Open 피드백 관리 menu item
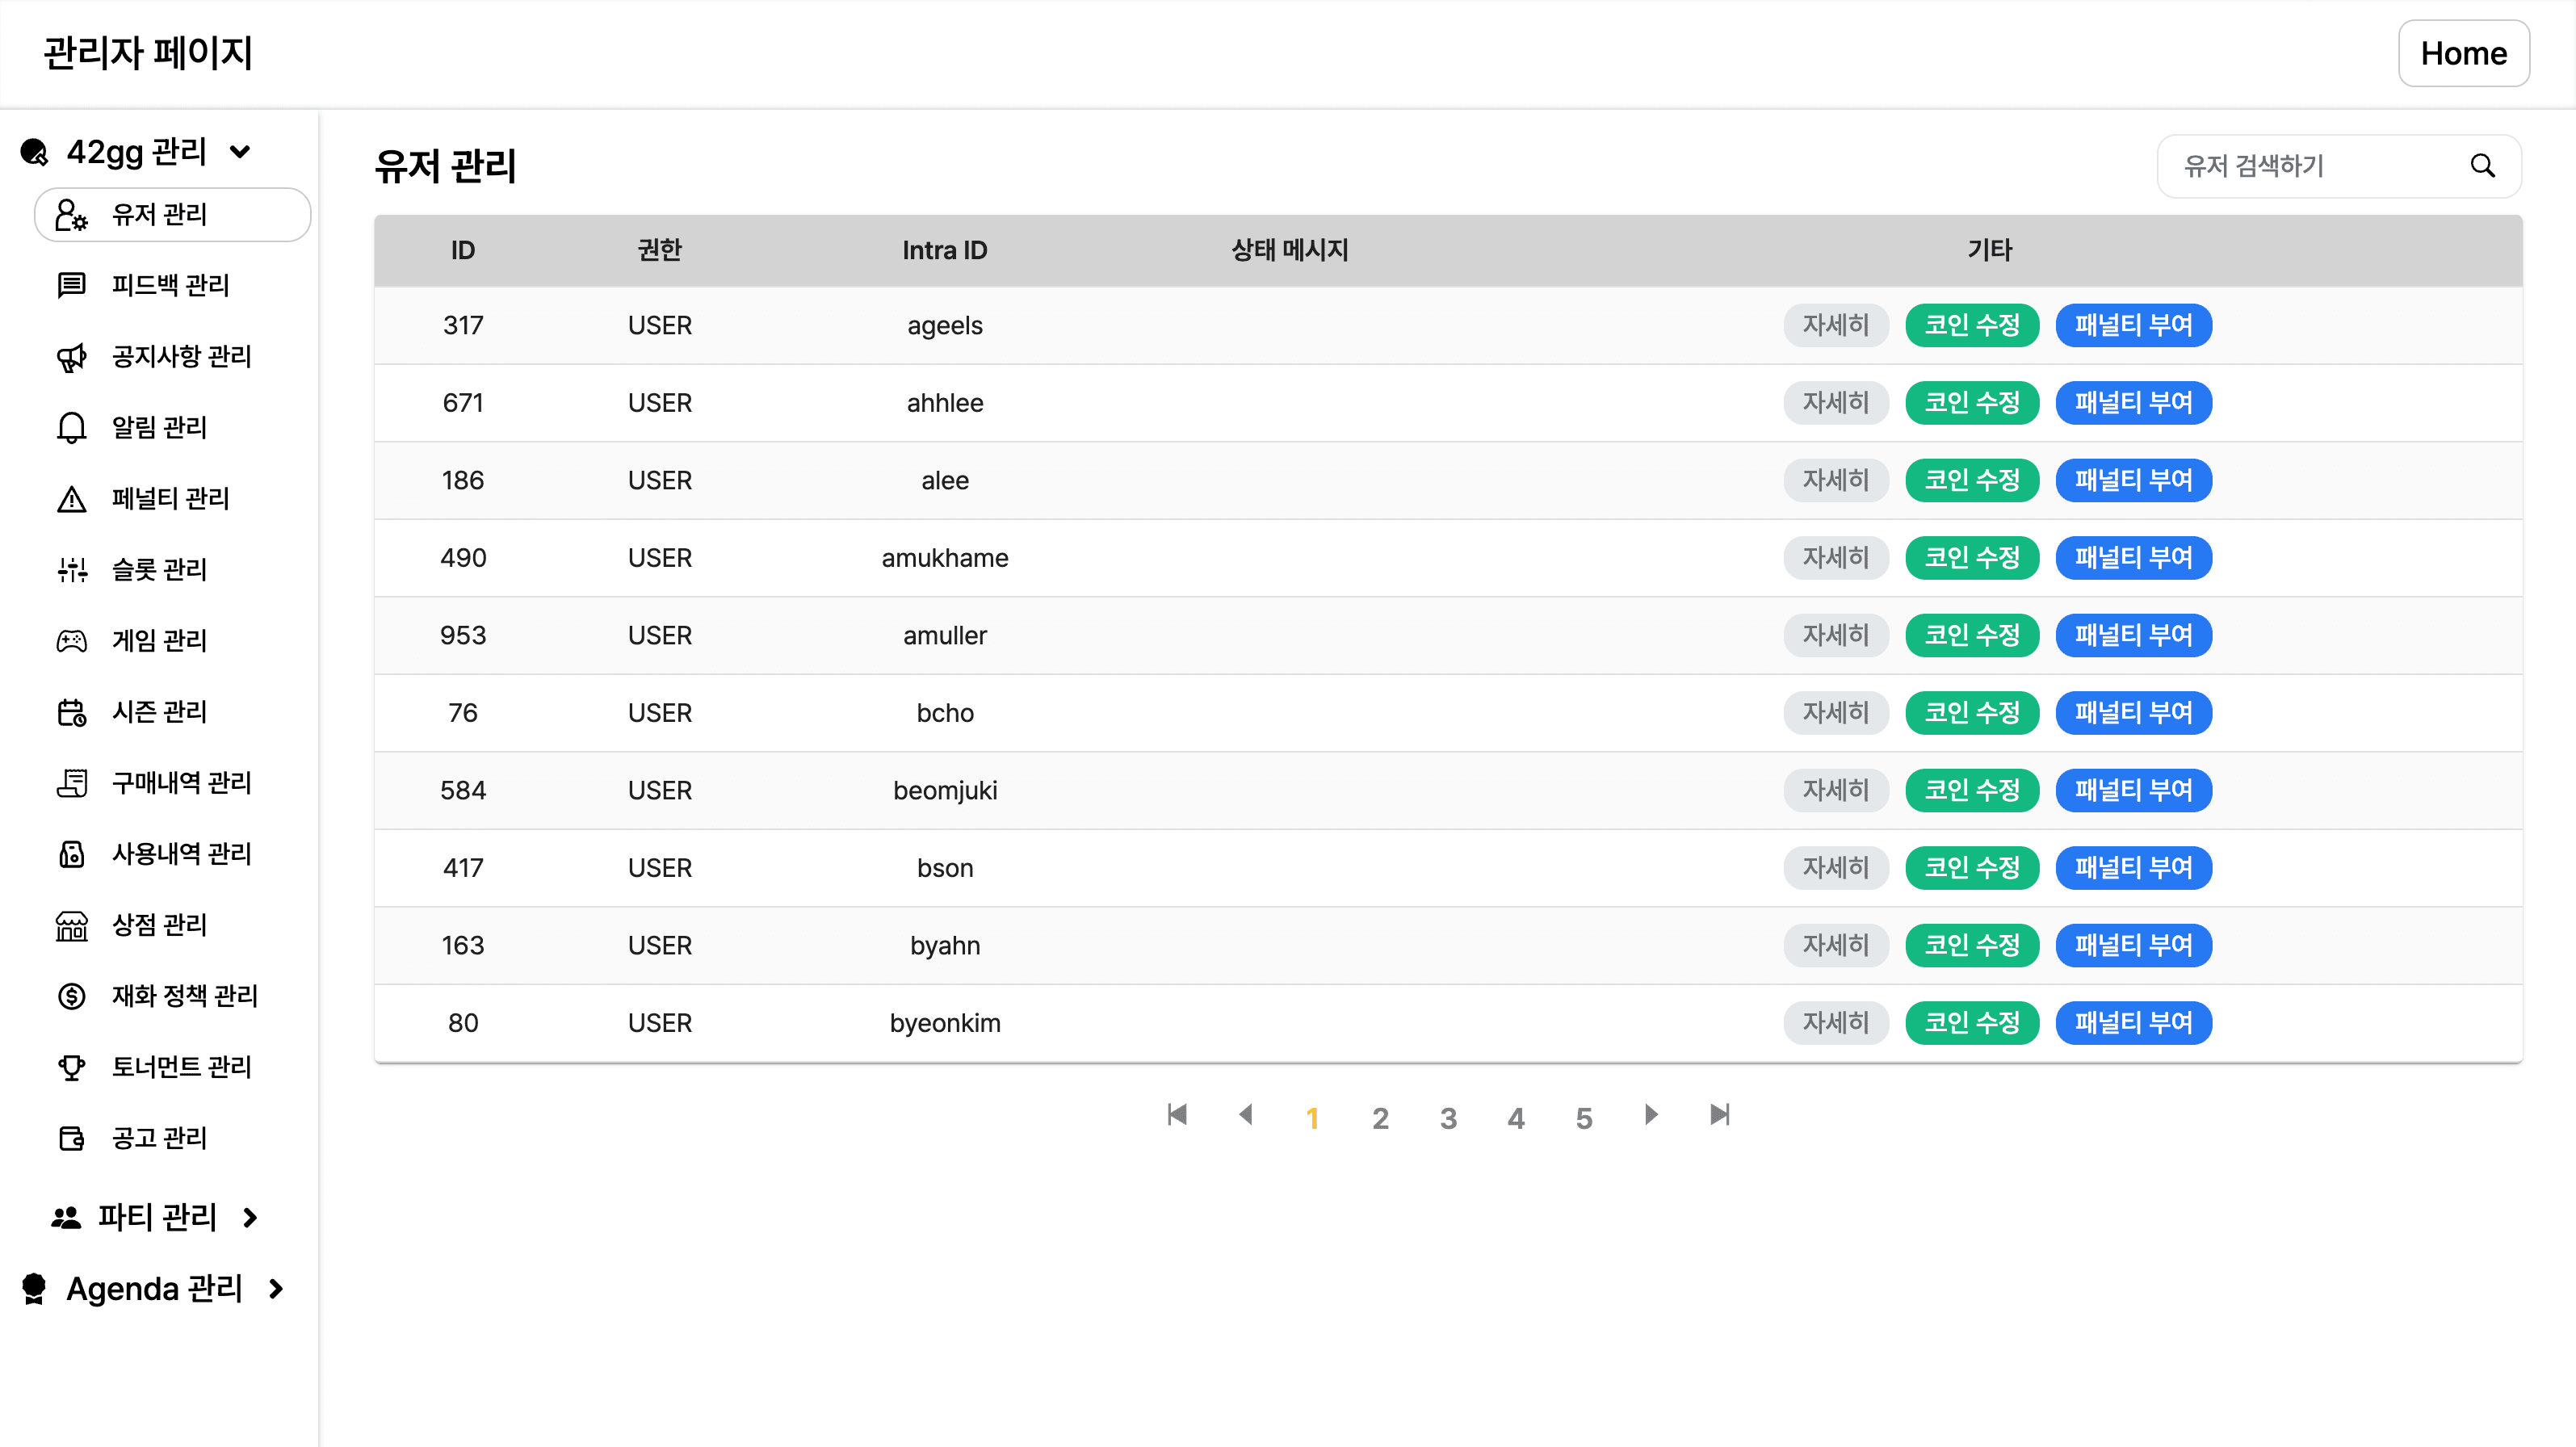 [x=173, y=285]
